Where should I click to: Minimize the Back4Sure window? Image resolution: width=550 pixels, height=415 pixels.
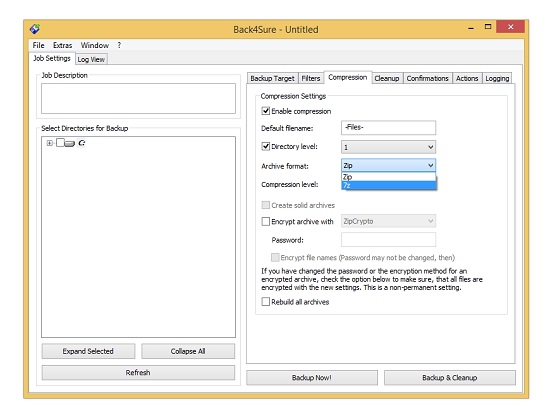[471, 27]
